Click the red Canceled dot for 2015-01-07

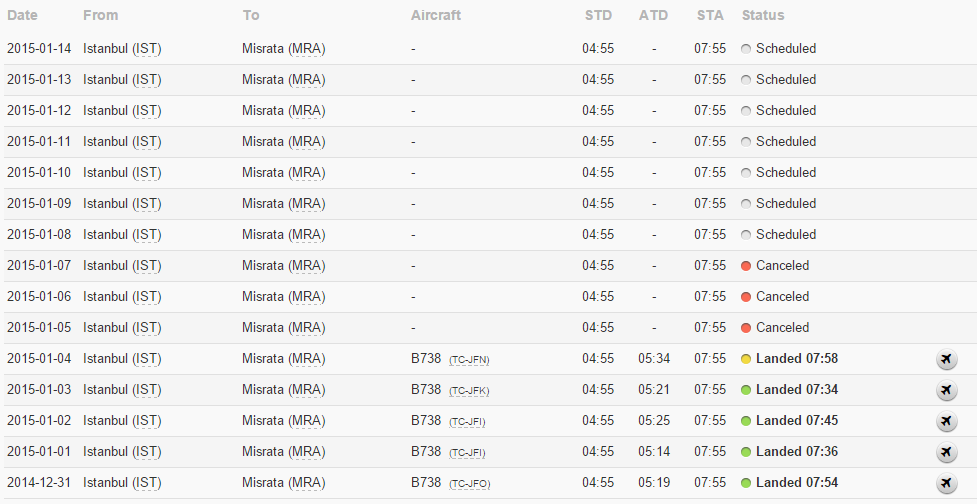click(746, 266)
